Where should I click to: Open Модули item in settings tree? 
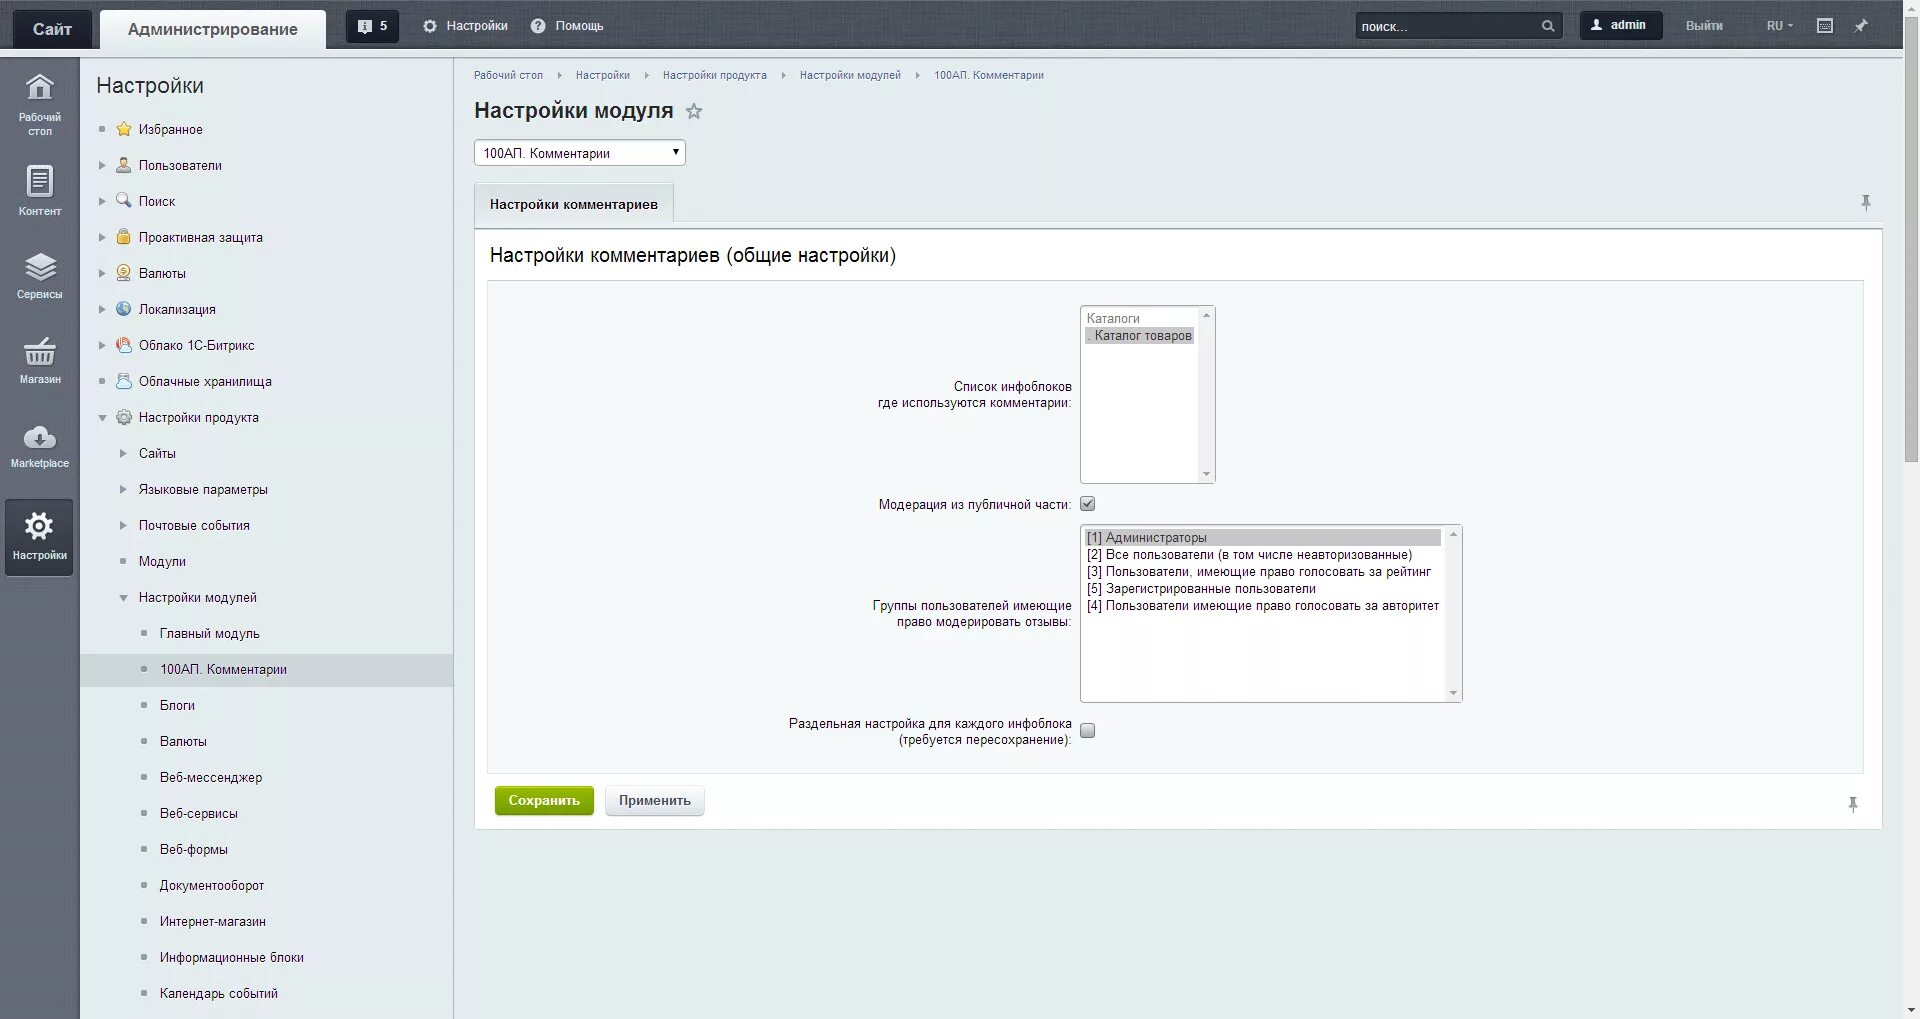(x=162, y=561)
